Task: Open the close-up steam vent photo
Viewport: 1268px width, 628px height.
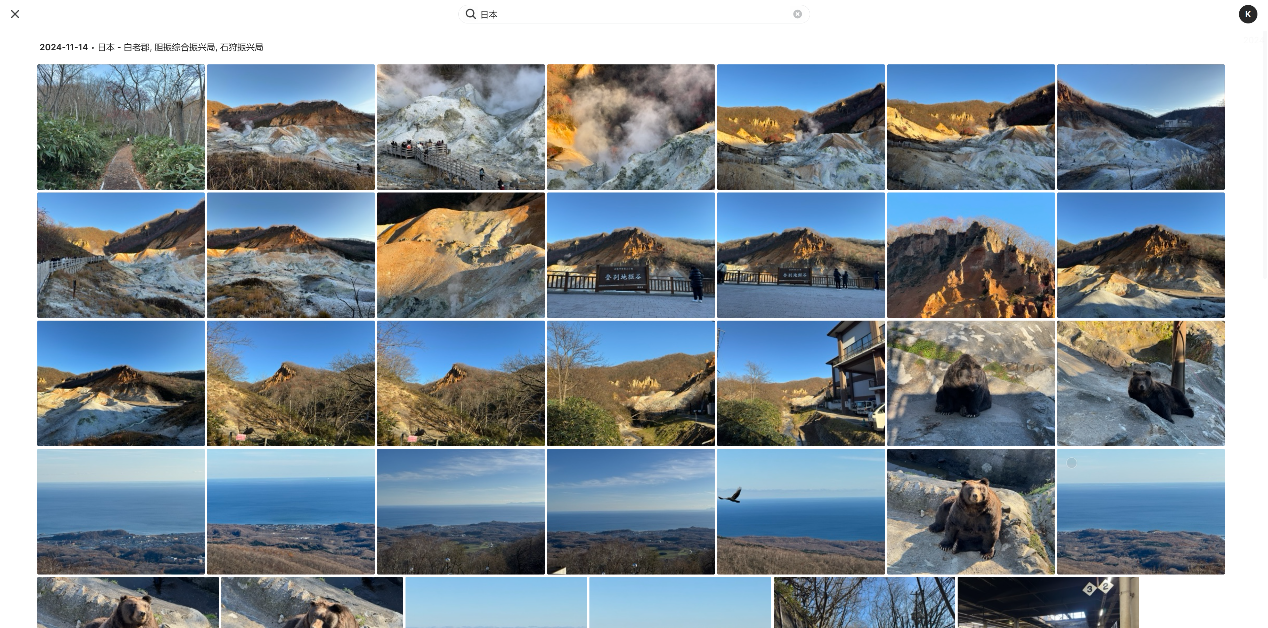Action: [x=631, y=127]
